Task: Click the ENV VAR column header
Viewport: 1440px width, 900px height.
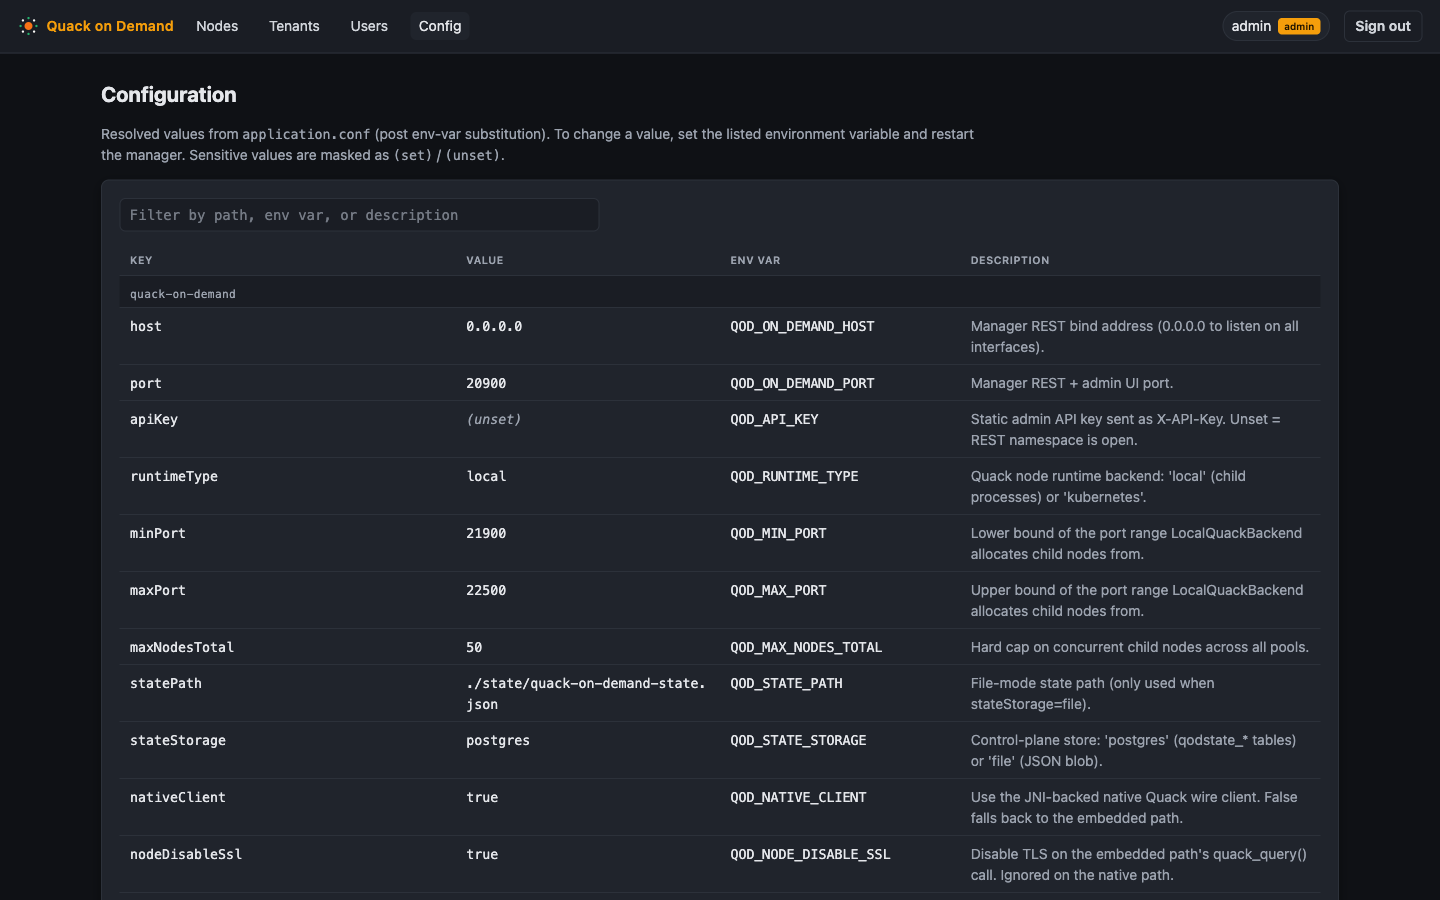Action: point(755,260)
